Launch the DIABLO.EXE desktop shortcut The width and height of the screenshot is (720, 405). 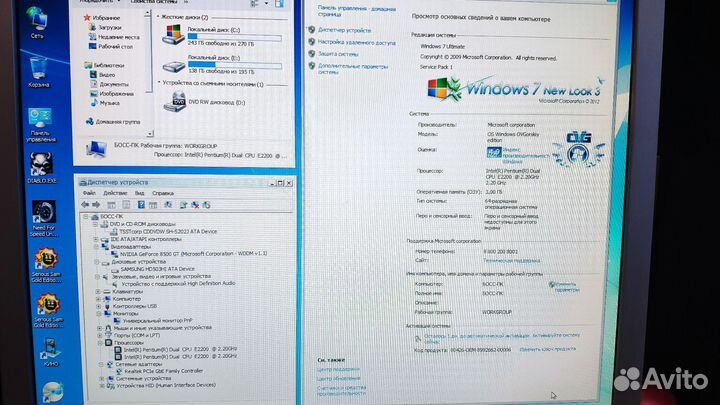coord(41,168)
